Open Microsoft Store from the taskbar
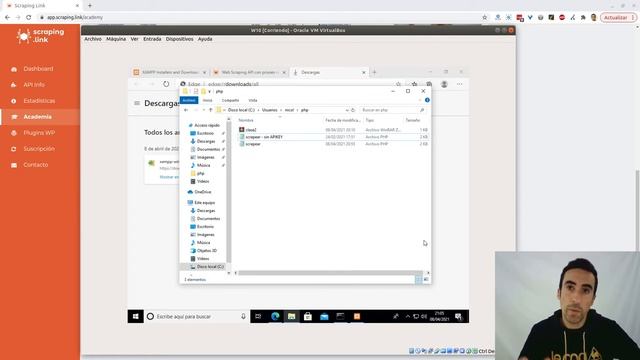 point(308,316)
